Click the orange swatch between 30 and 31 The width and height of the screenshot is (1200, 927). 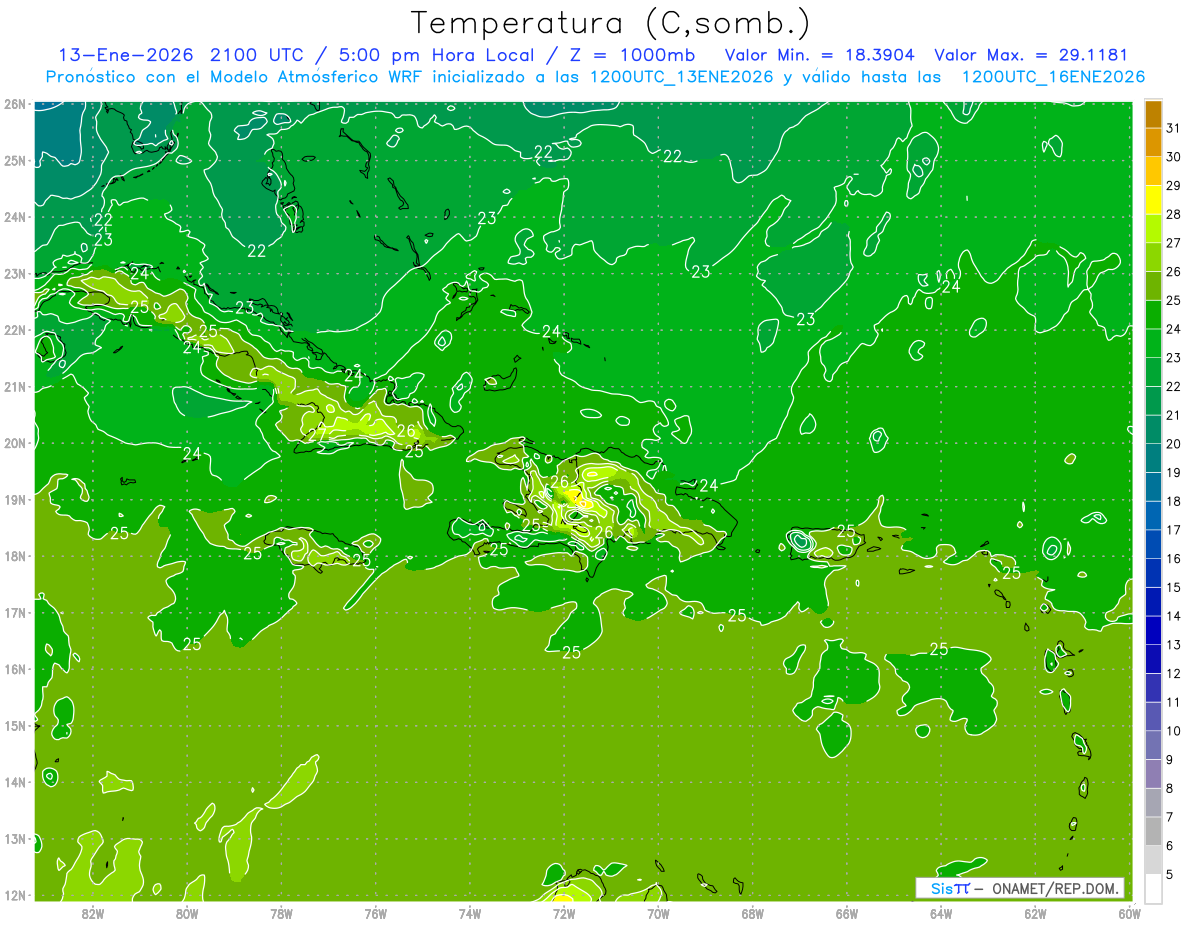(1153, 142)
